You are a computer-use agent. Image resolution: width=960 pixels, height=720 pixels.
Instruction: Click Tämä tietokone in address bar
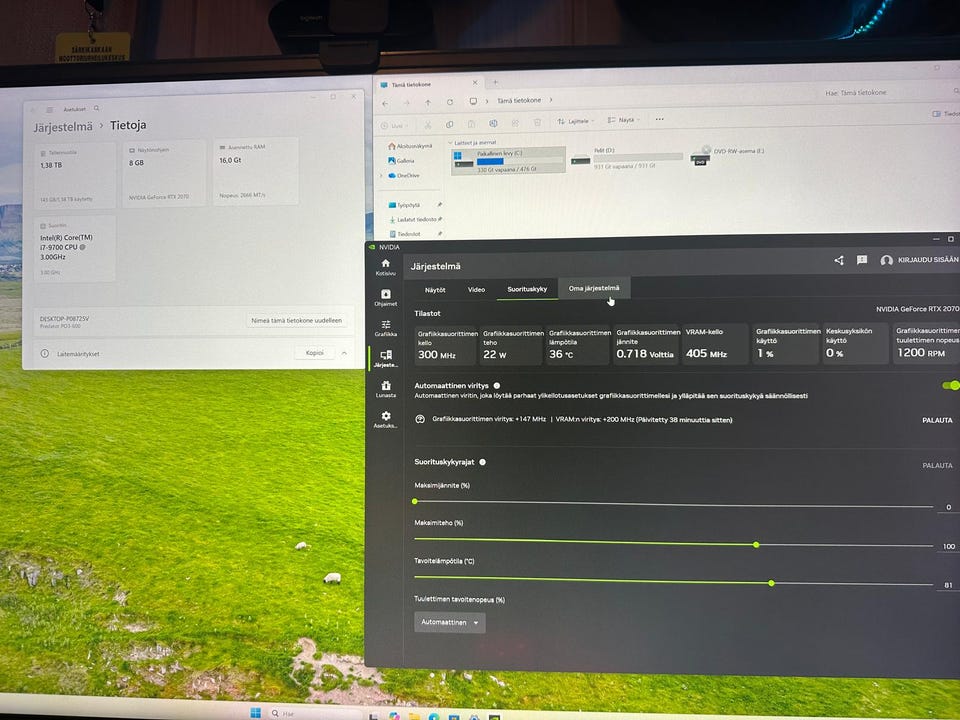[x=519, y=100]
